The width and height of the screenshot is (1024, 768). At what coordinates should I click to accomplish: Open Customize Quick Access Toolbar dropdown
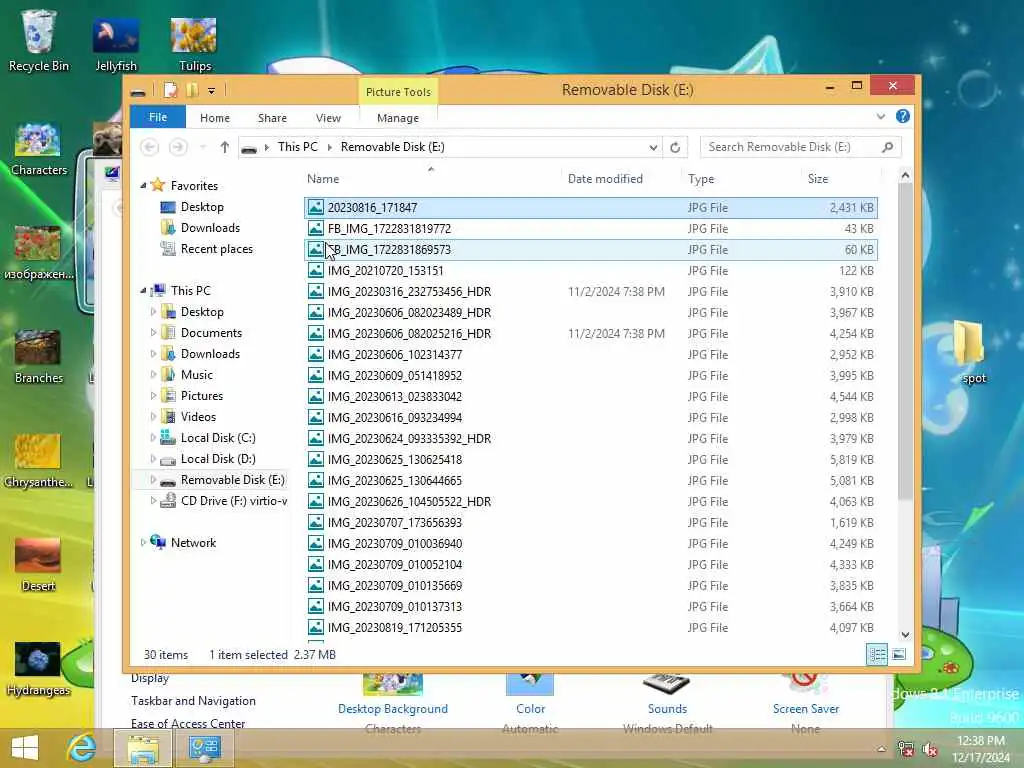(x=212, y=91)
